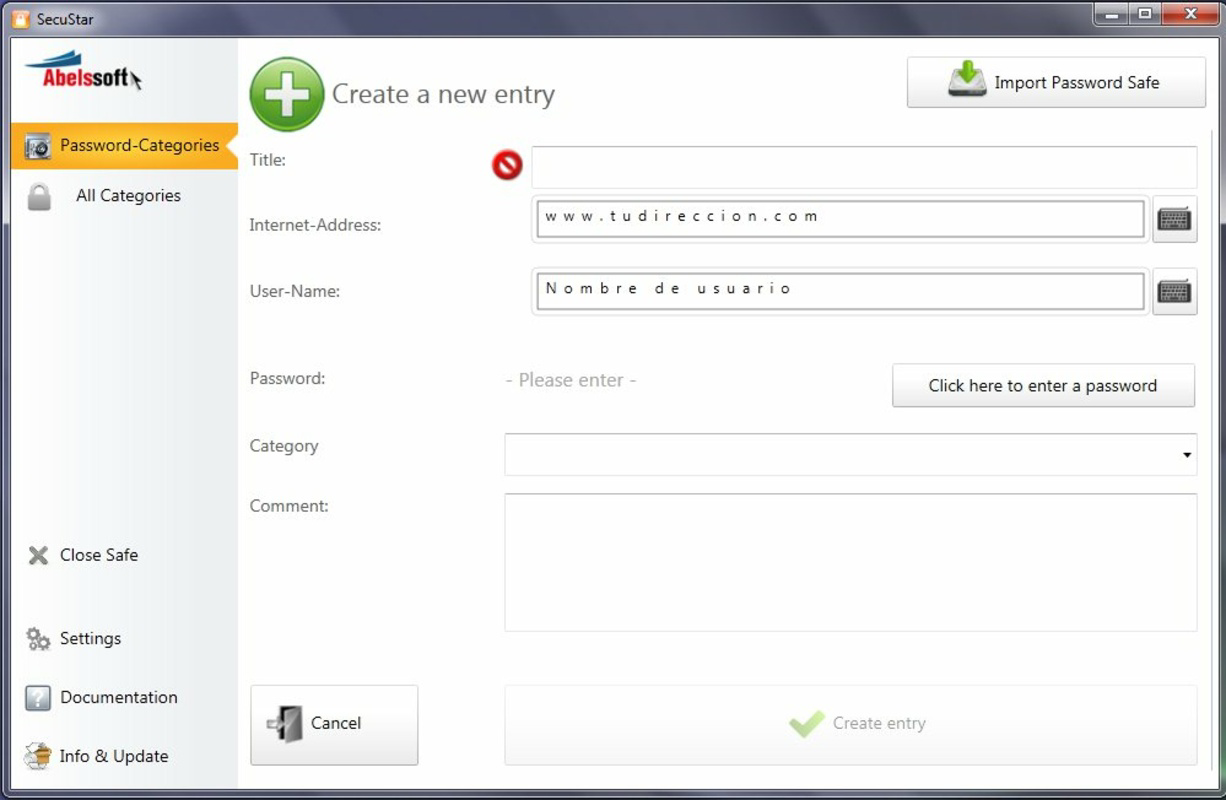Click the green plus Create a new entry icon
1226x800 pixels.
click(287, 95)
